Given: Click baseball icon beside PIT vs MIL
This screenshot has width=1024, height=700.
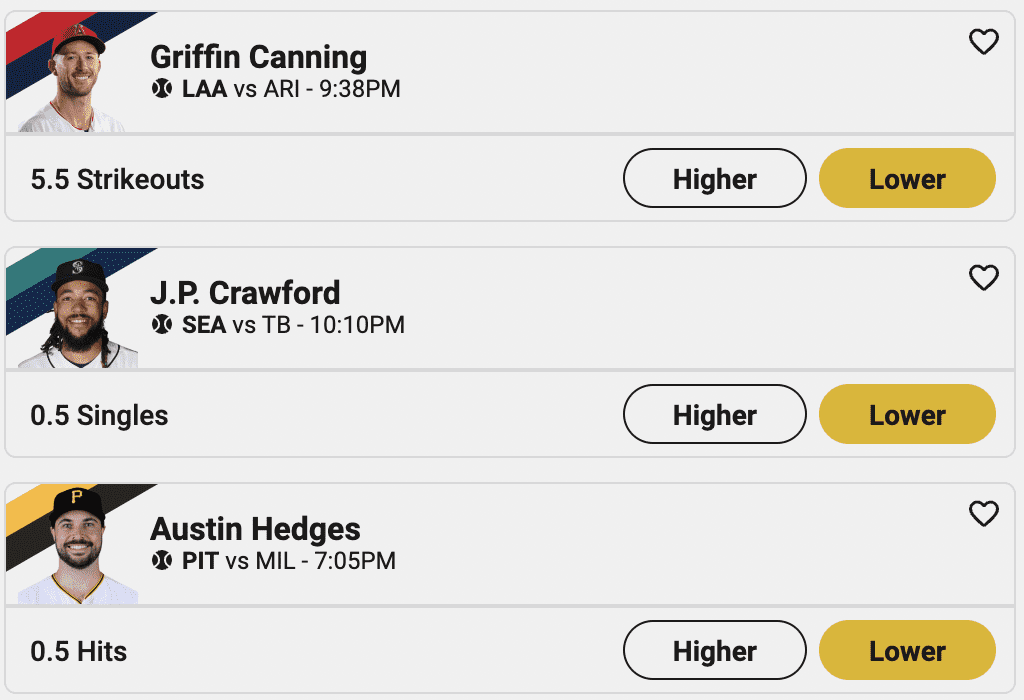Looking at the screenshot, I should (x=162, y=561).
